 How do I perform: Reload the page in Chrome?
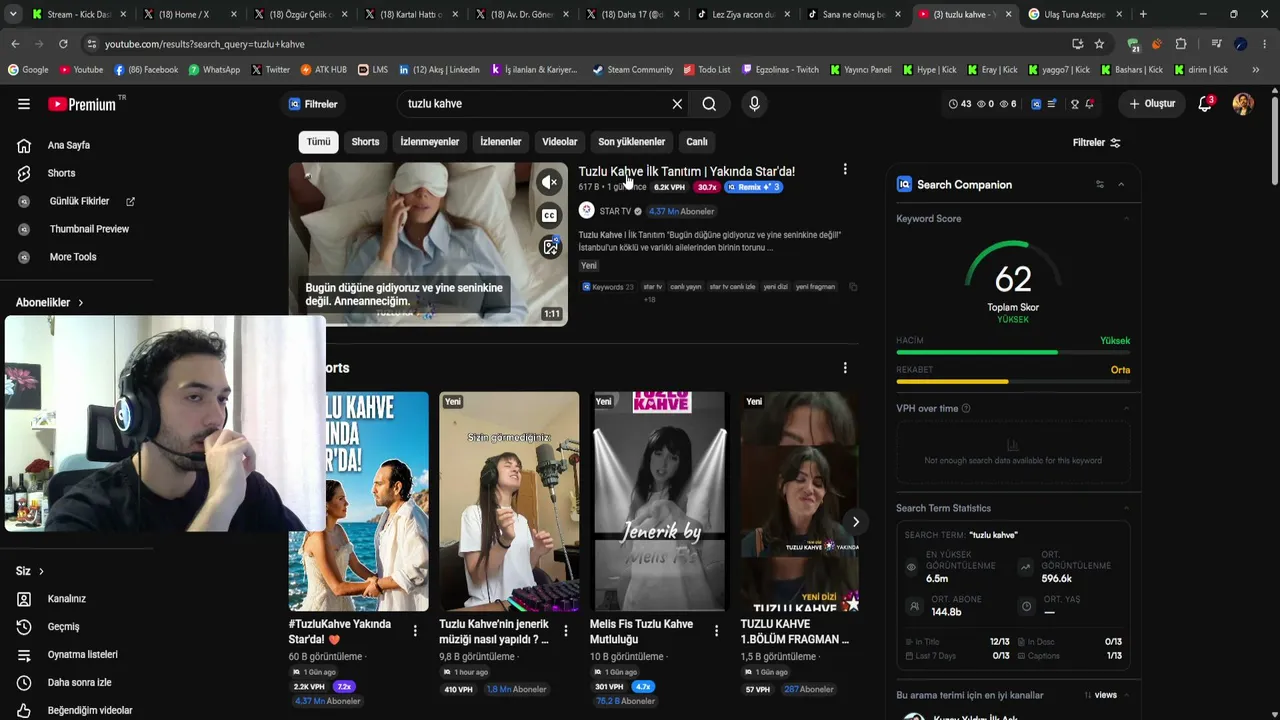pos(63,44)
